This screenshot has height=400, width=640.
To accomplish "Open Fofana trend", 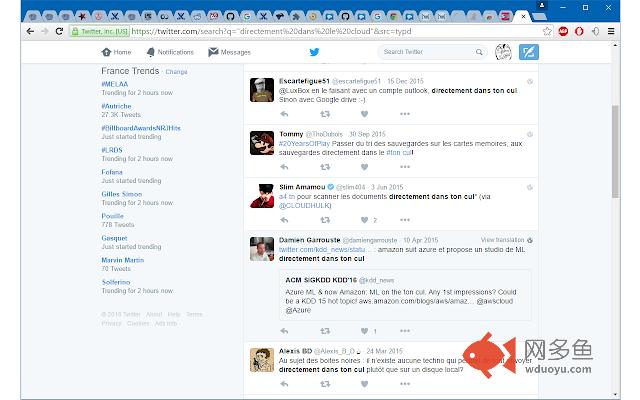I will point(112,172).
